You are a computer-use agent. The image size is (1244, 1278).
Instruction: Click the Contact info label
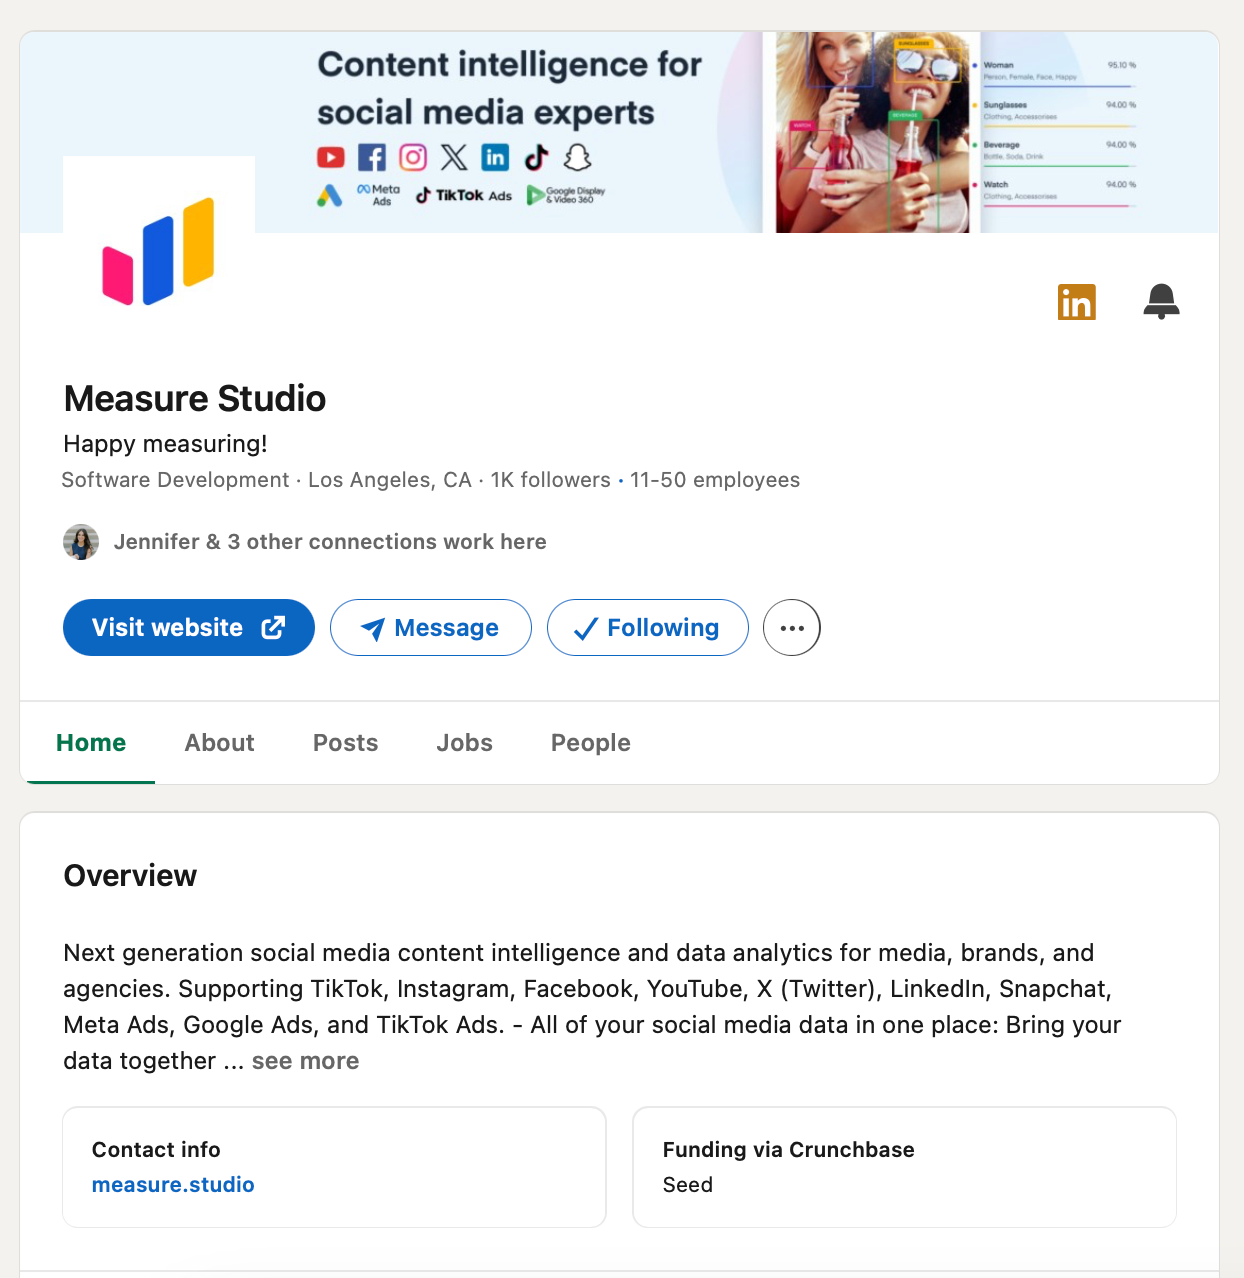coord(156,1150)
